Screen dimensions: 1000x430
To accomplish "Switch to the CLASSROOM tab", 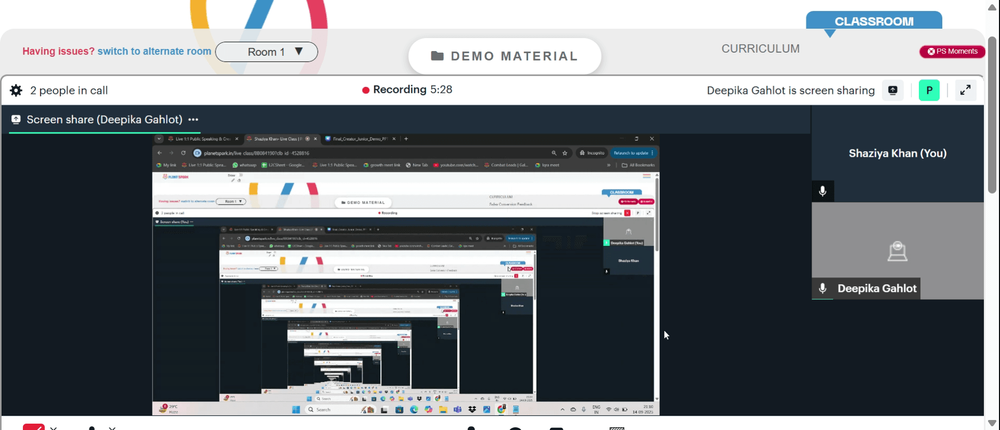I will [x=874, y=21].
